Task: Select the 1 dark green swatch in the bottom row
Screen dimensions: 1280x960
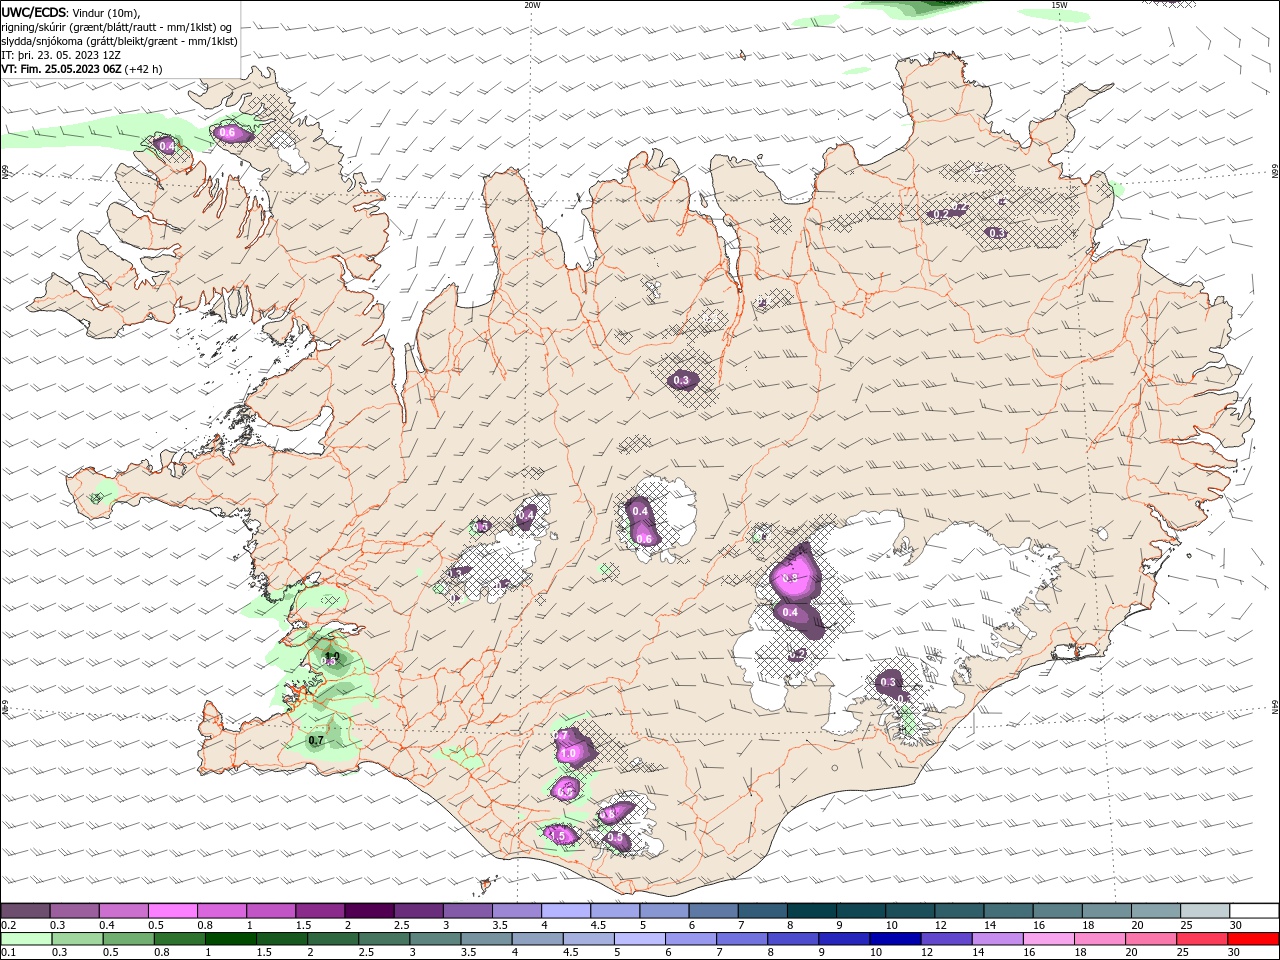Action: coord(231,939)
